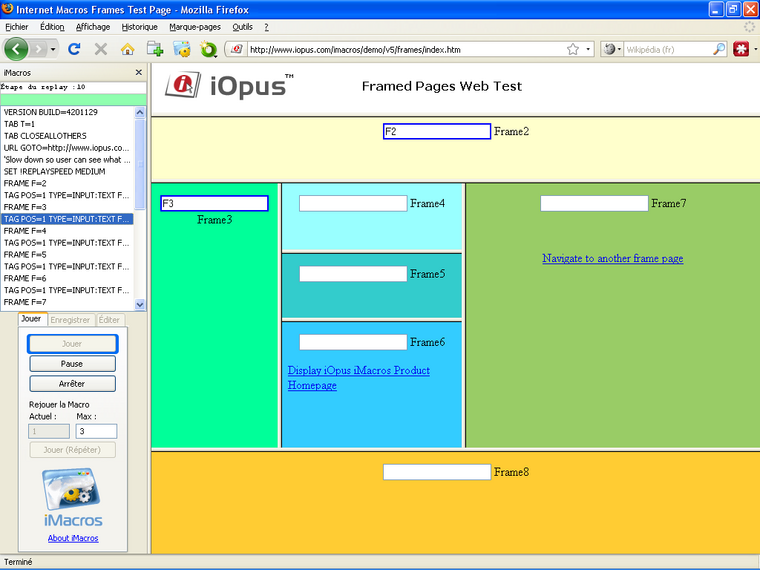This screenshot has width=760, height=570.
Task: Click the Stop loading X icon
Action: 101,49
